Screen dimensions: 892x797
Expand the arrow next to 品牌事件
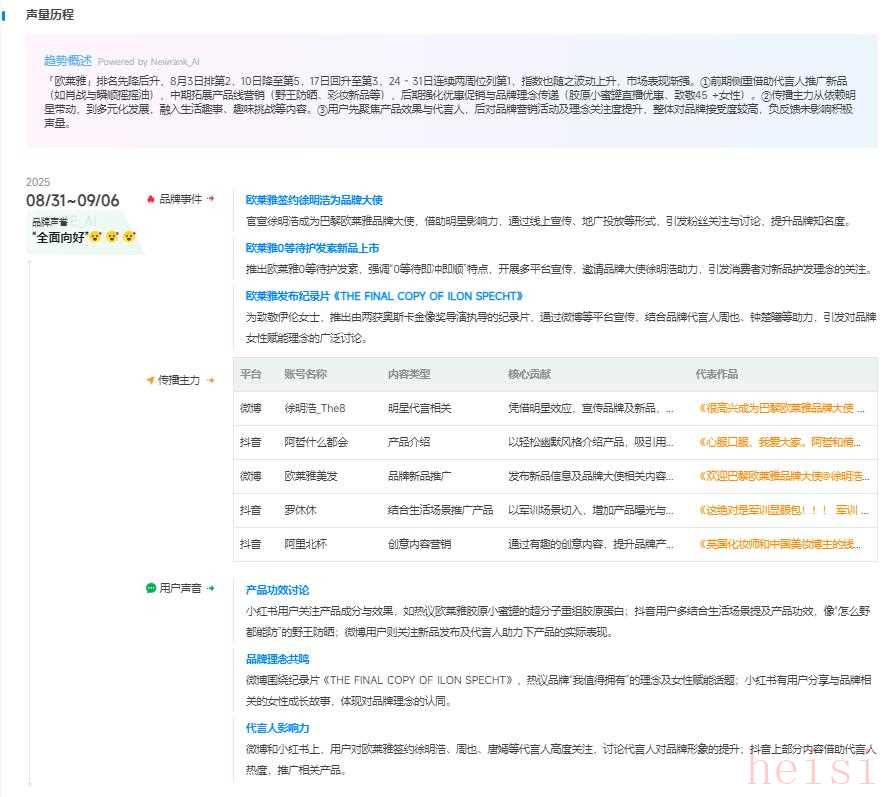click(x=211, y=199)
